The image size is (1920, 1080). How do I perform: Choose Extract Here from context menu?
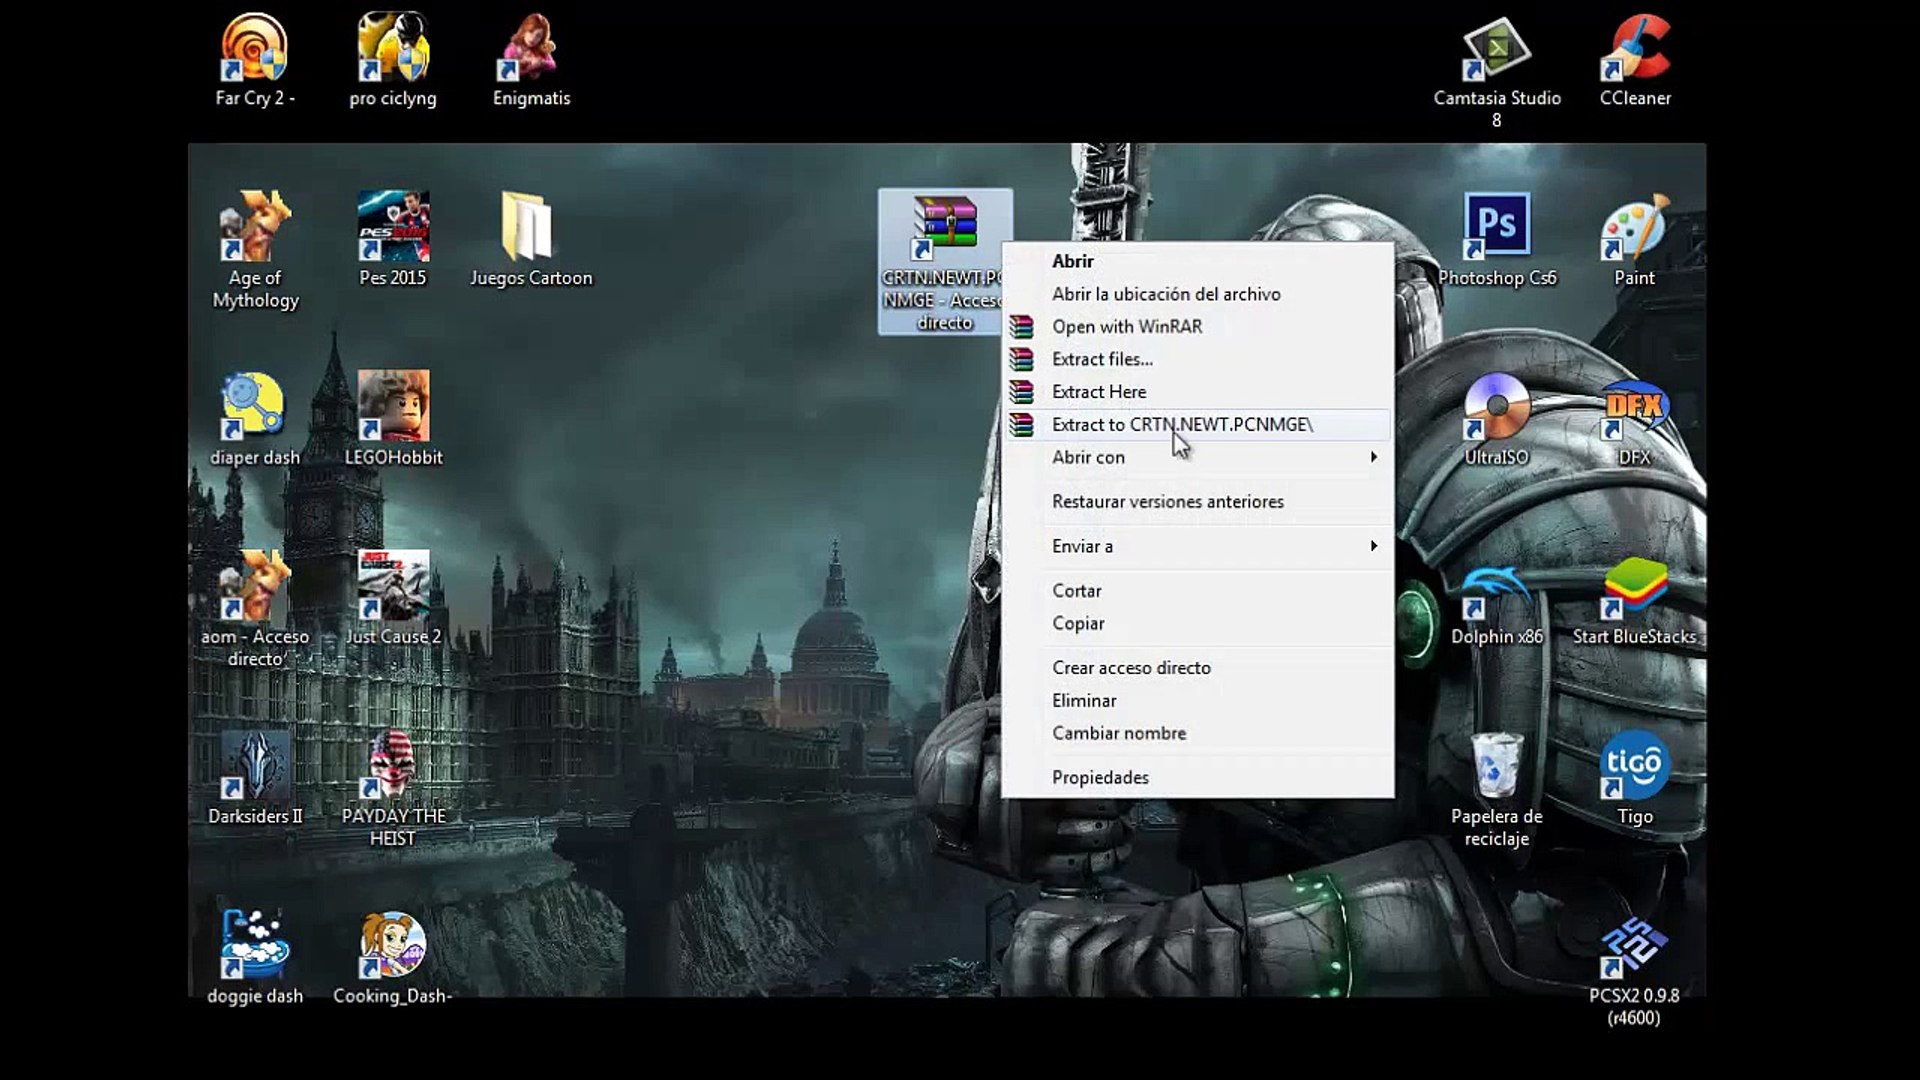coord(1099,392)
